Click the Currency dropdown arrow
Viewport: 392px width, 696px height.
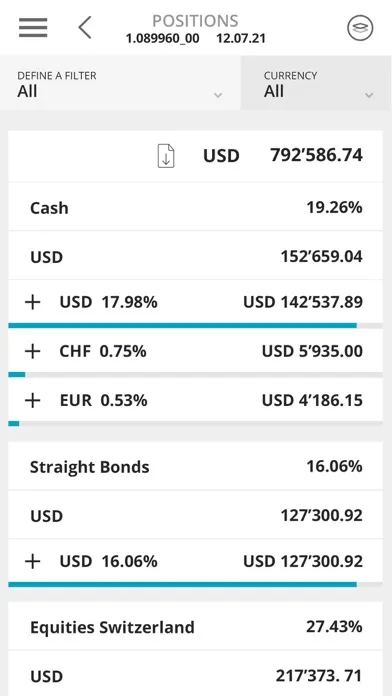point(368,95)
